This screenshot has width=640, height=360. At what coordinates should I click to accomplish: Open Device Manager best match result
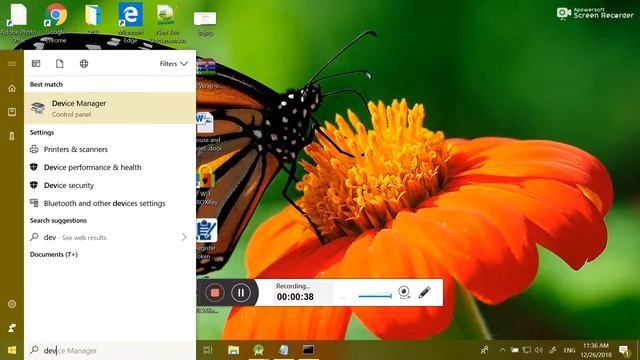pos(110,108)
